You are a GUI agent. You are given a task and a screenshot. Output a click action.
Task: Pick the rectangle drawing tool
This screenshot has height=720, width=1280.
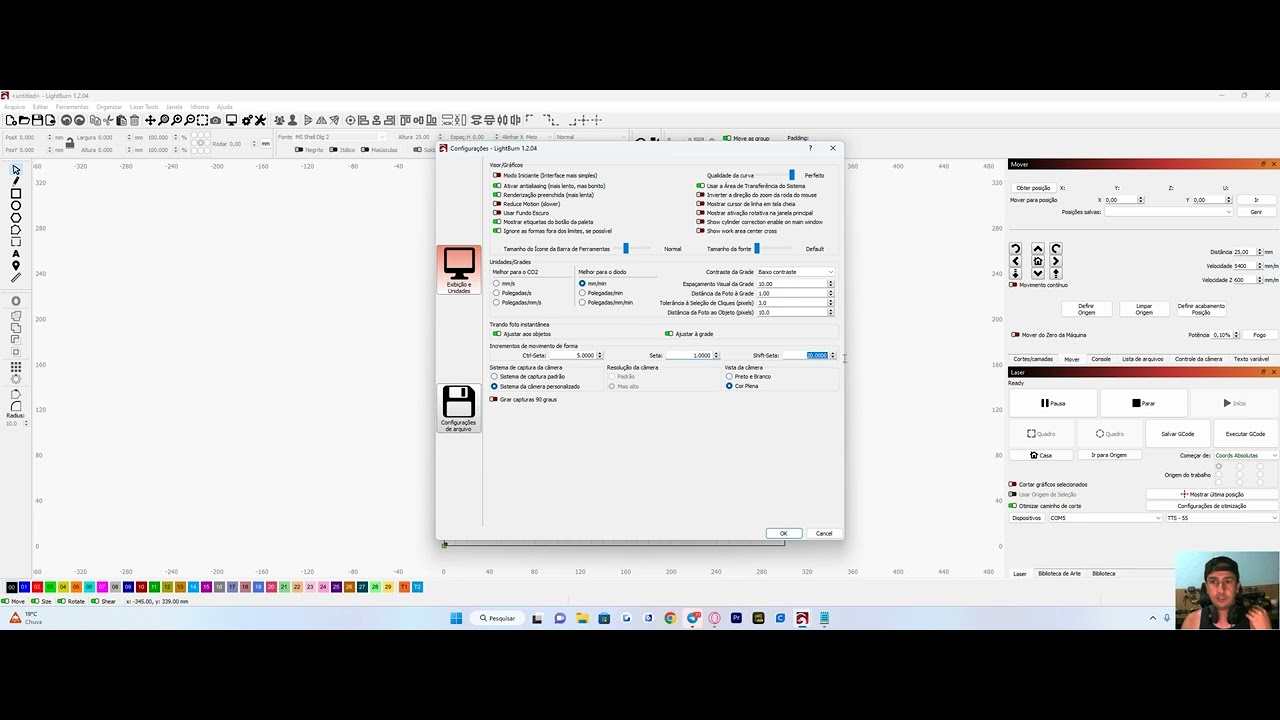[16, 194]
